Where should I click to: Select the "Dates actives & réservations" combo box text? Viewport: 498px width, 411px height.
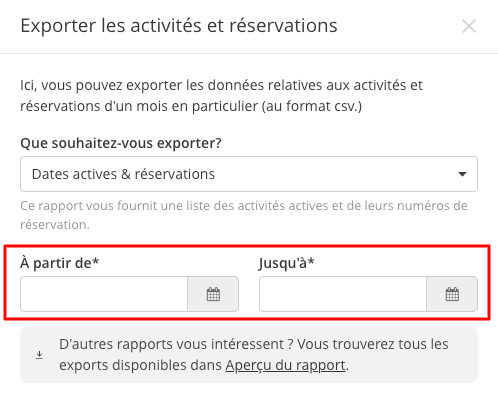[x=123, y=174]
